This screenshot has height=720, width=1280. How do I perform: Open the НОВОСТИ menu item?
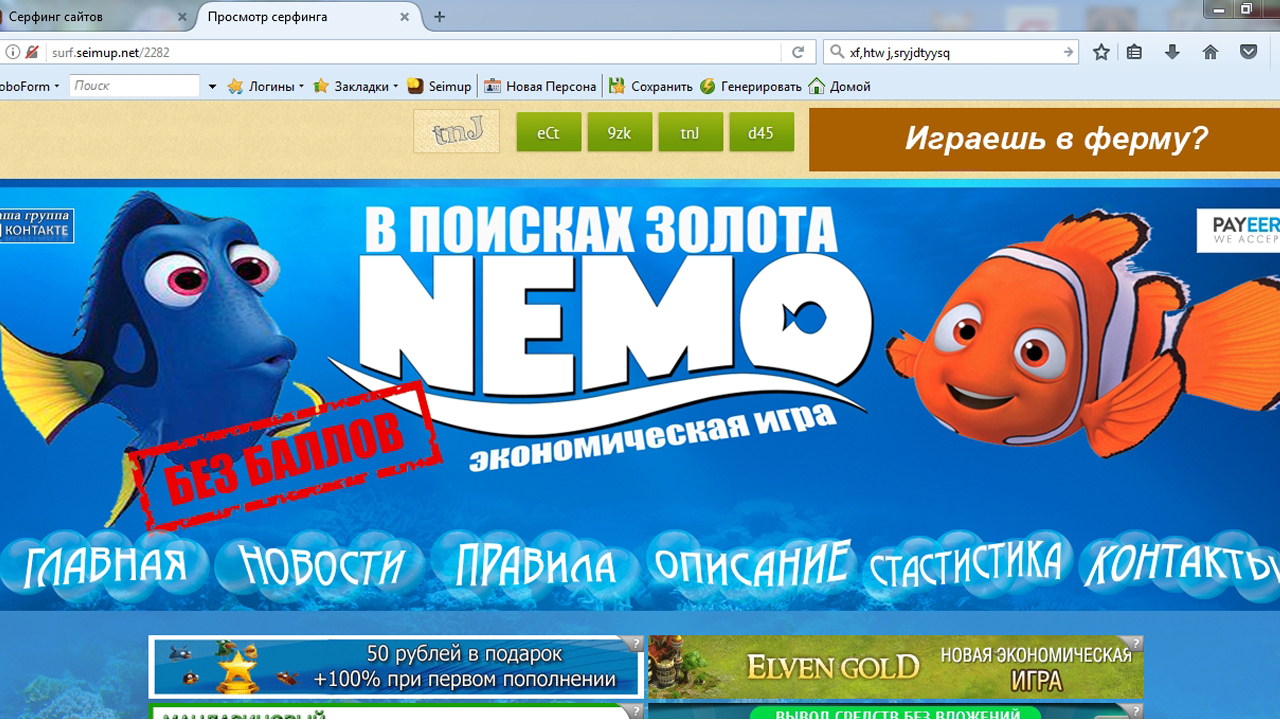pos(322,565)
